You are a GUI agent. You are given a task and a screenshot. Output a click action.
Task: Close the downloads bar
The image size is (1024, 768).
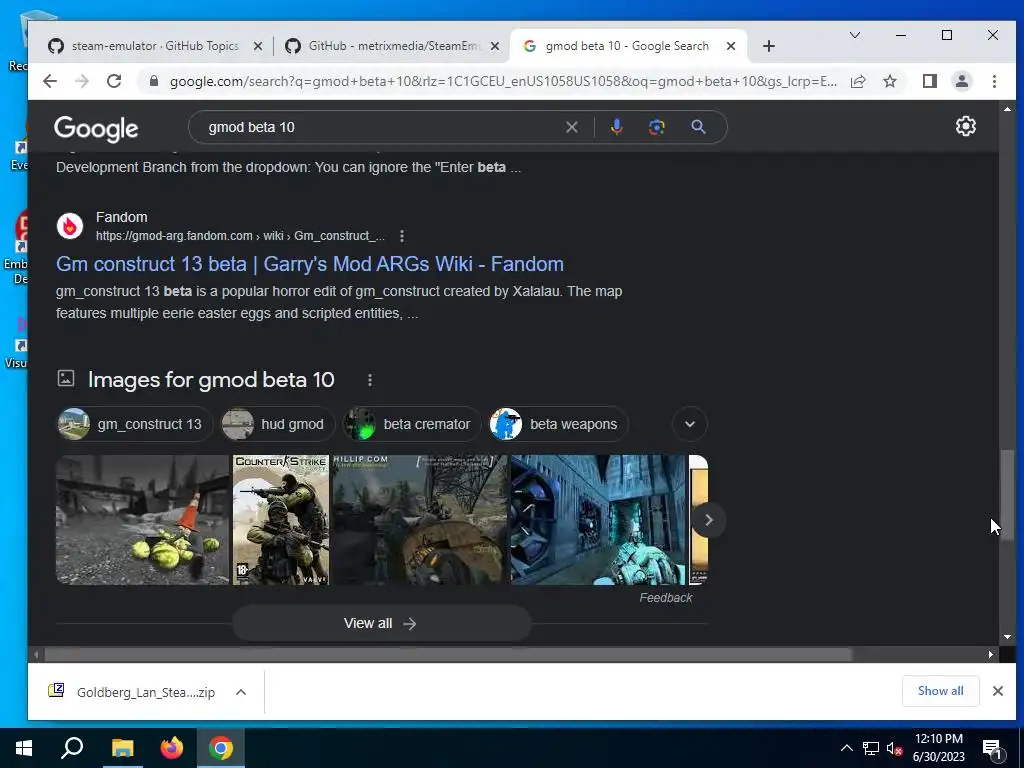(x=997, y=691)
